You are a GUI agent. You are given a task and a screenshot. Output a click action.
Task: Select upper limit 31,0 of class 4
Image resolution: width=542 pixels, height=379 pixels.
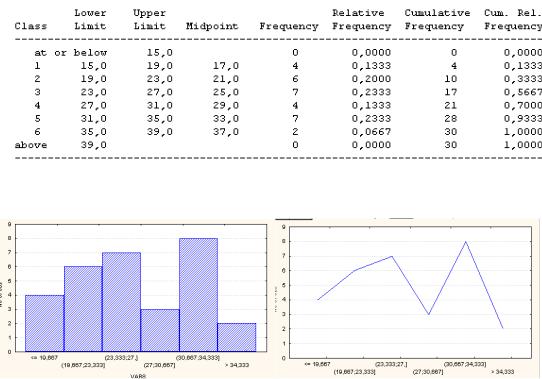tap(159, 105)
